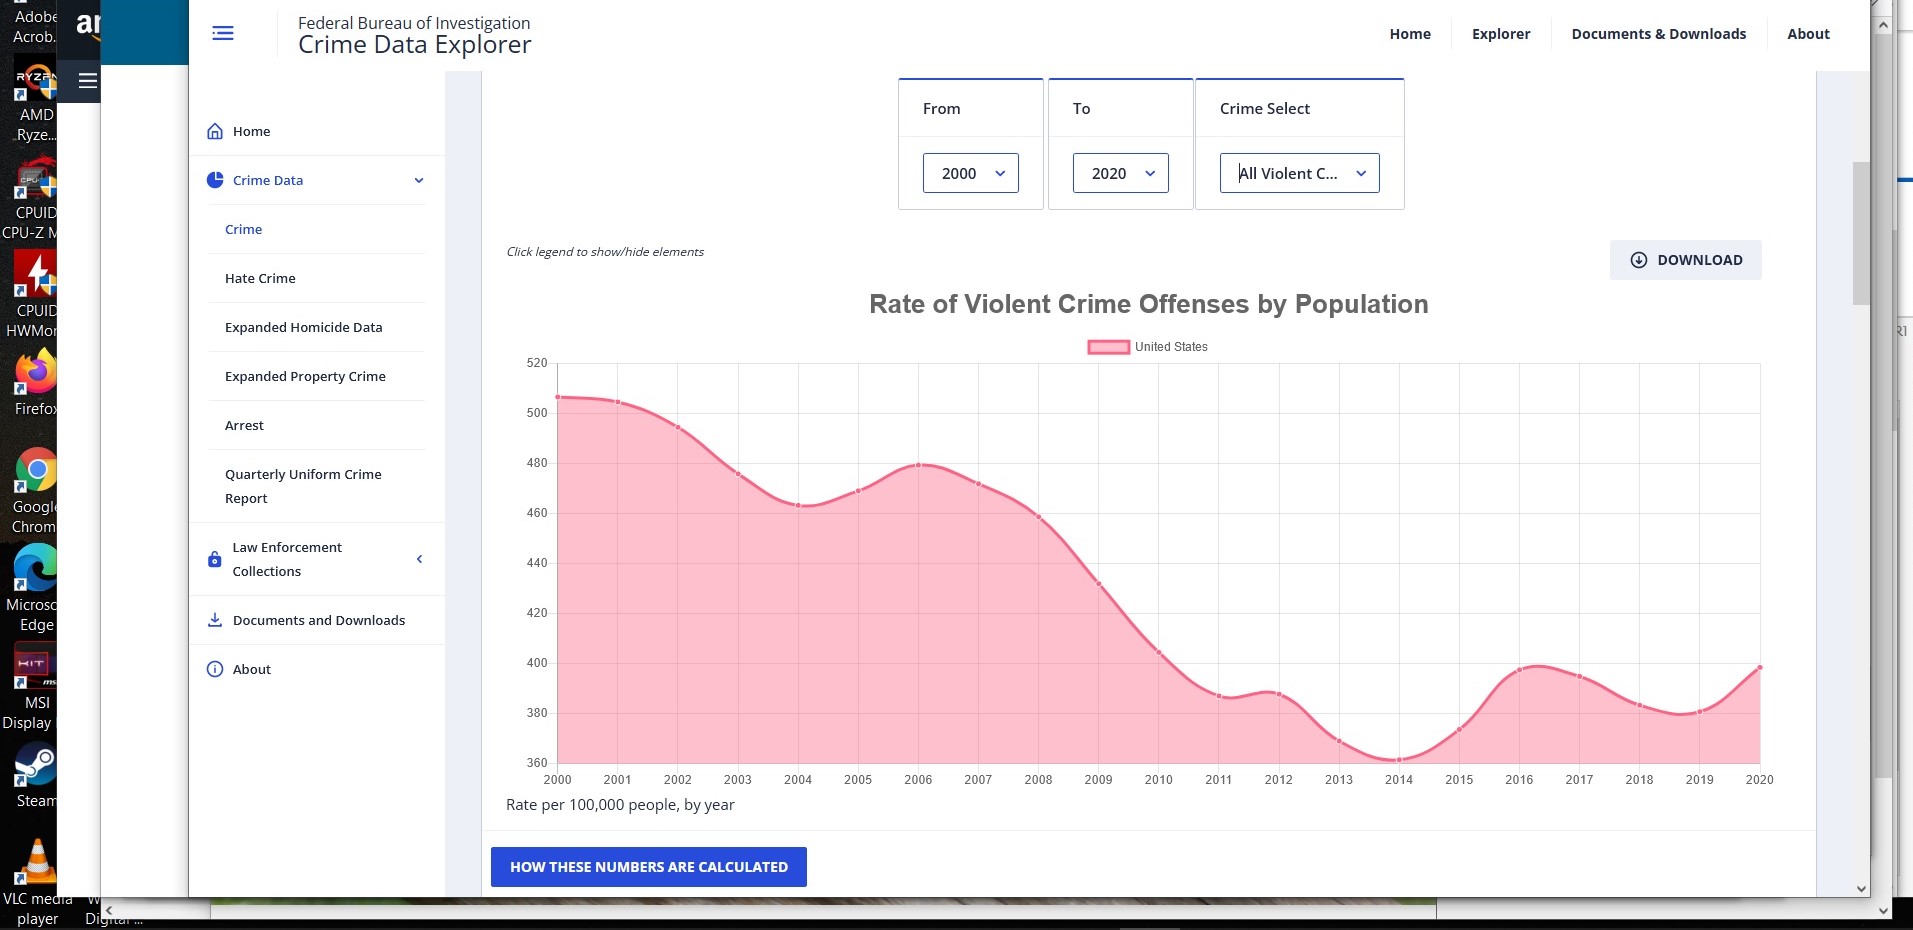Open the Crime Select dropdown
Screen dimensions: 1913x930
1298,173
